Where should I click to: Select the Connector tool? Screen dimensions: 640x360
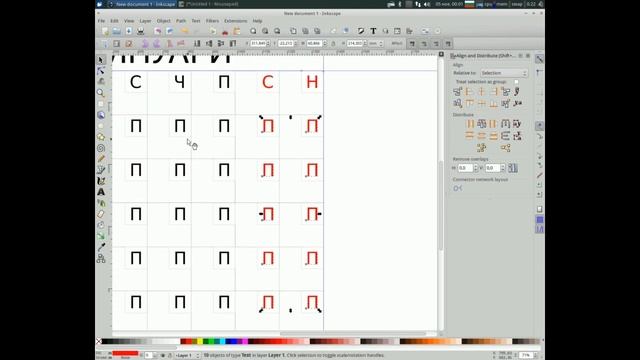click(x=101, y=258)
